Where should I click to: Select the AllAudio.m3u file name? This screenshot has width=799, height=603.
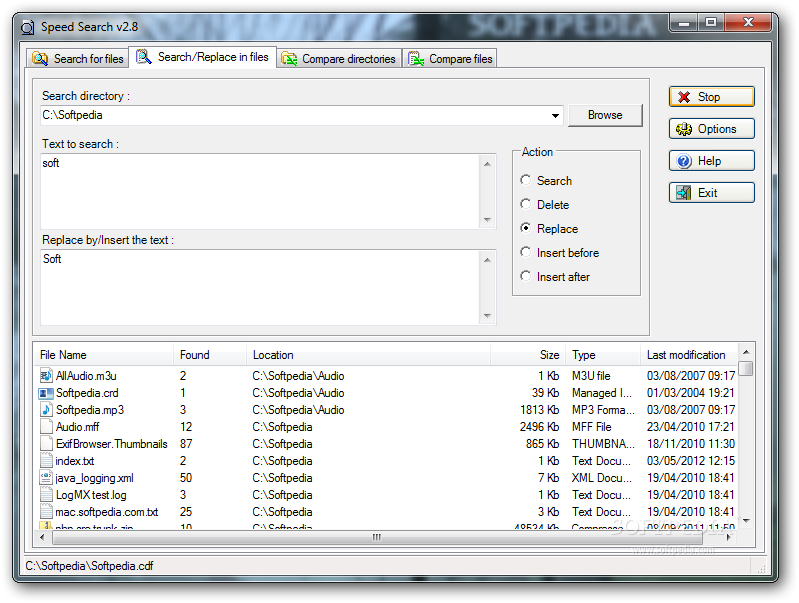(86, 376)
